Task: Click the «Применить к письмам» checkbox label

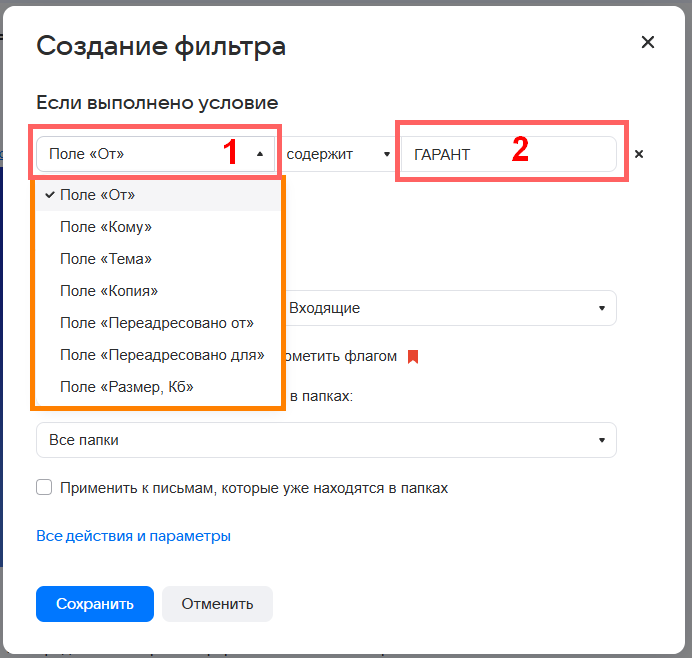Action: [254, 488]
